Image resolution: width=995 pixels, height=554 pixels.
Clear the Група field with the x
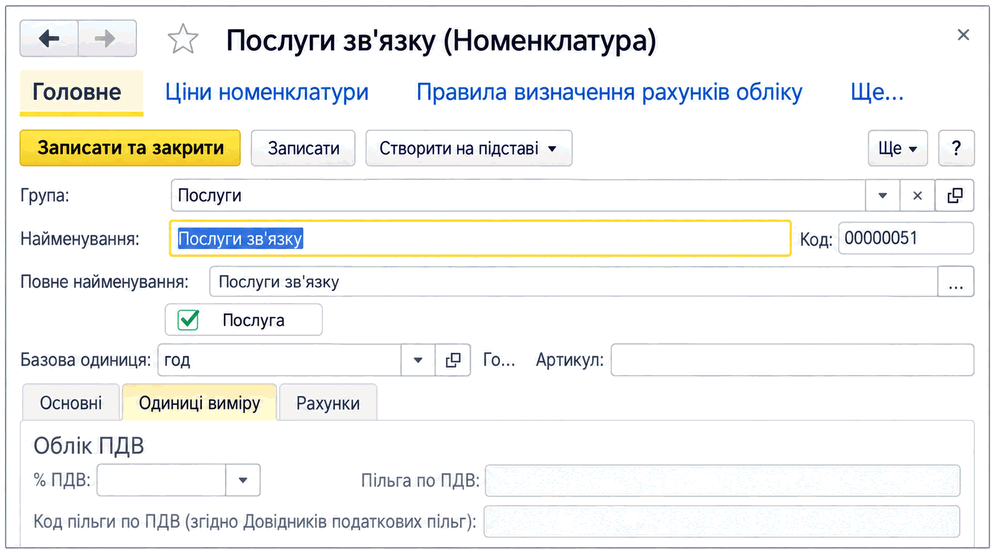tap(917, 195)
